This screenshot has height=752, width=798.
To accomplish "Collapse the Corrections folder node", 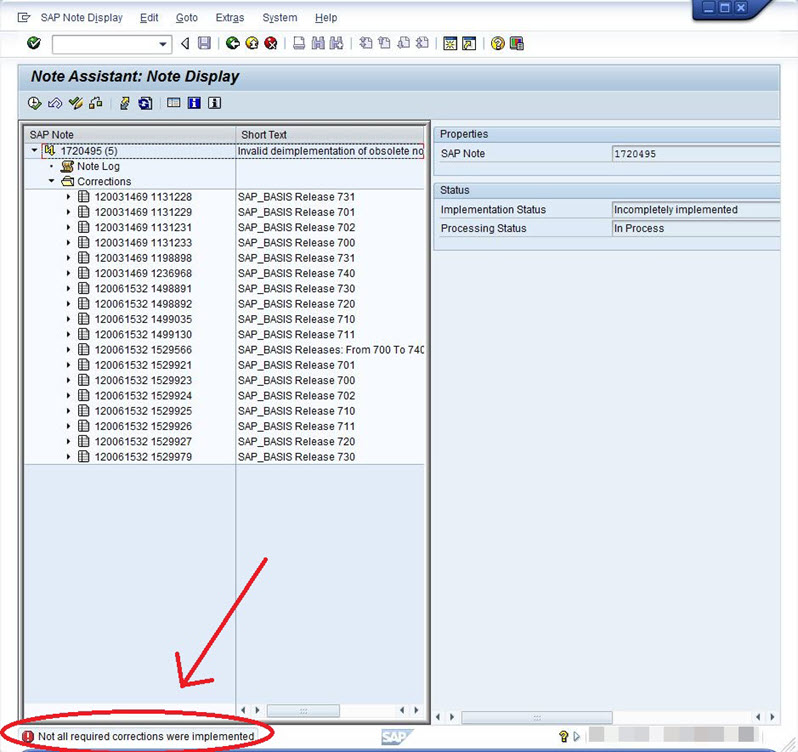I will (x=51, y=181).
